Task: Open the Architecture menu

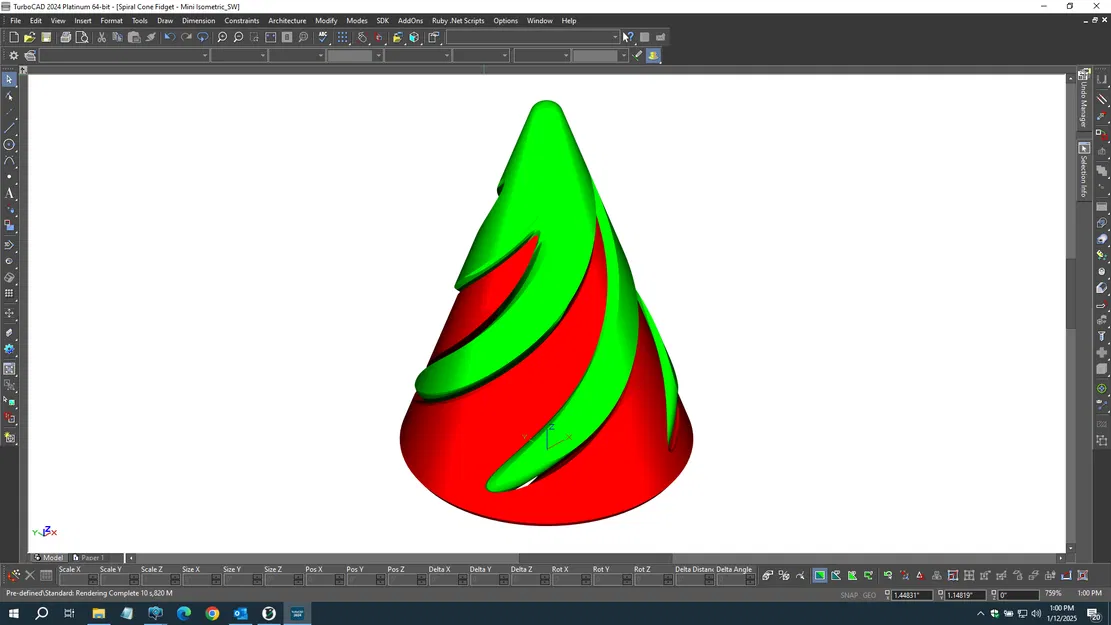Action: [287, 21]
